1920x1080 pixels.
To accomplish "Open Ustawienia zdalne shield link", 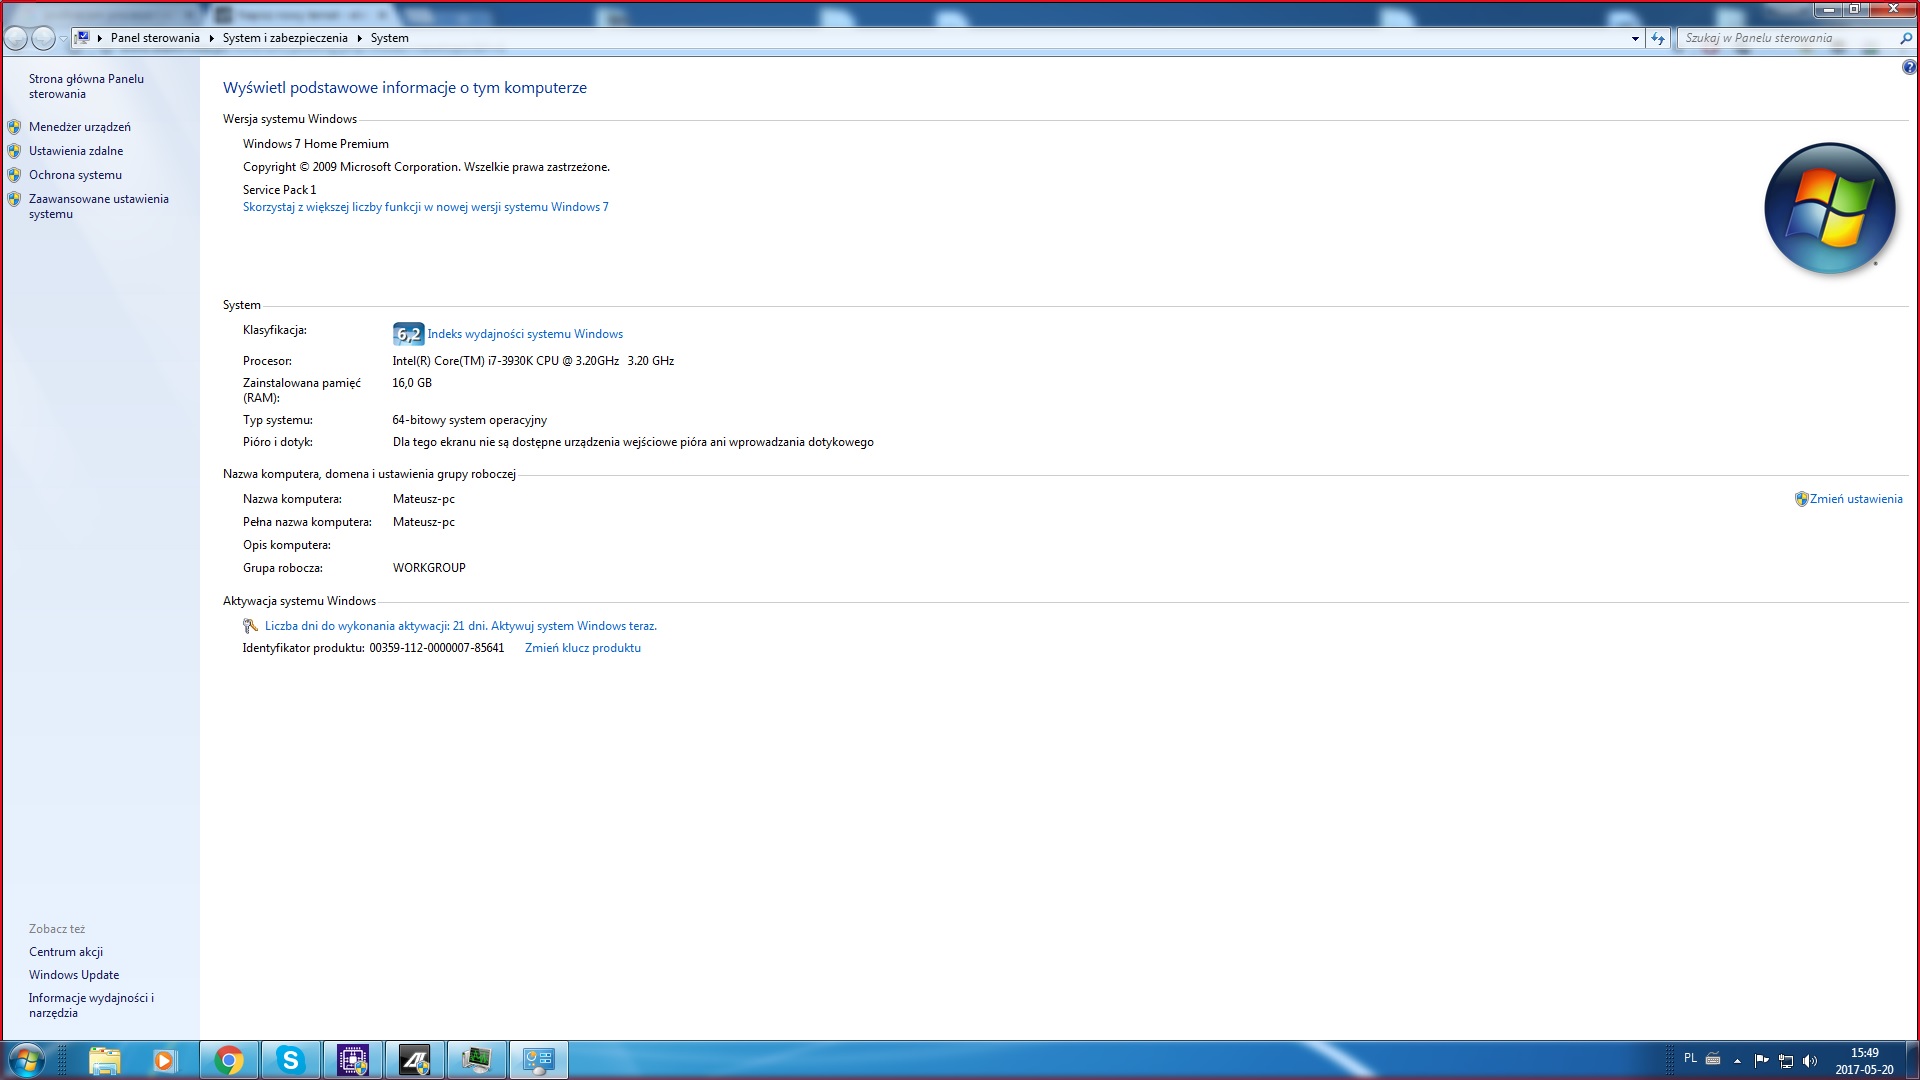I will click(75, 151).
